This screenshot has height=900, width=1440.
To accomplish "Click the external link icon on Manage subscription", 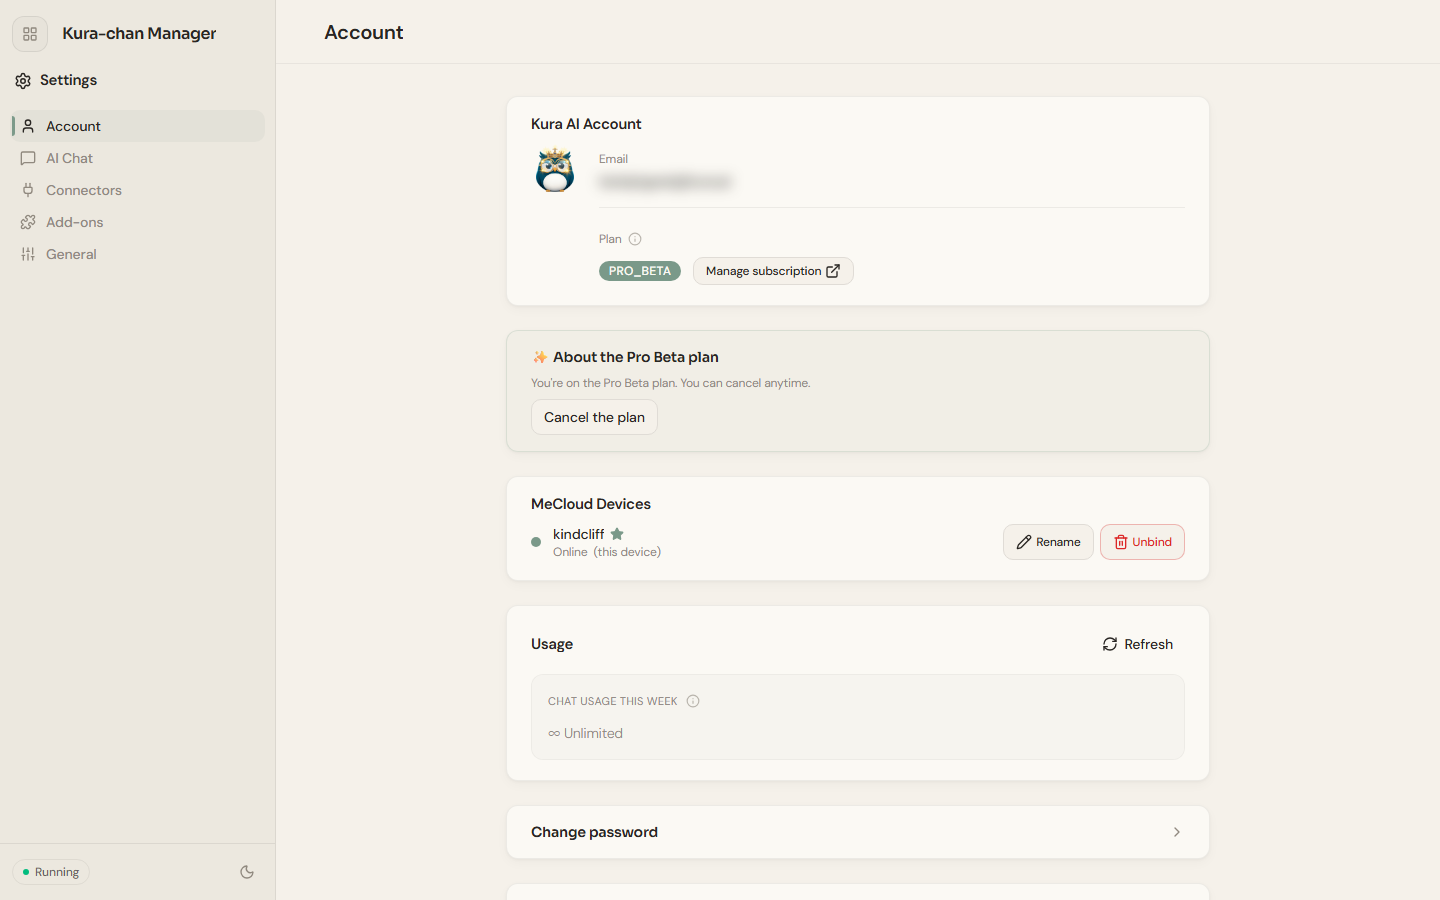I will (833, 271).
